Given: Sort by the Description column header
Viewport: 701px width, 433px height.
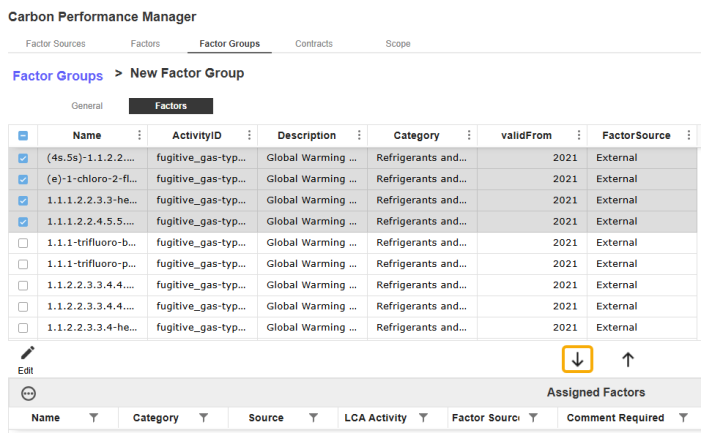Looking at the screenshot, I should tap(307, 135).
